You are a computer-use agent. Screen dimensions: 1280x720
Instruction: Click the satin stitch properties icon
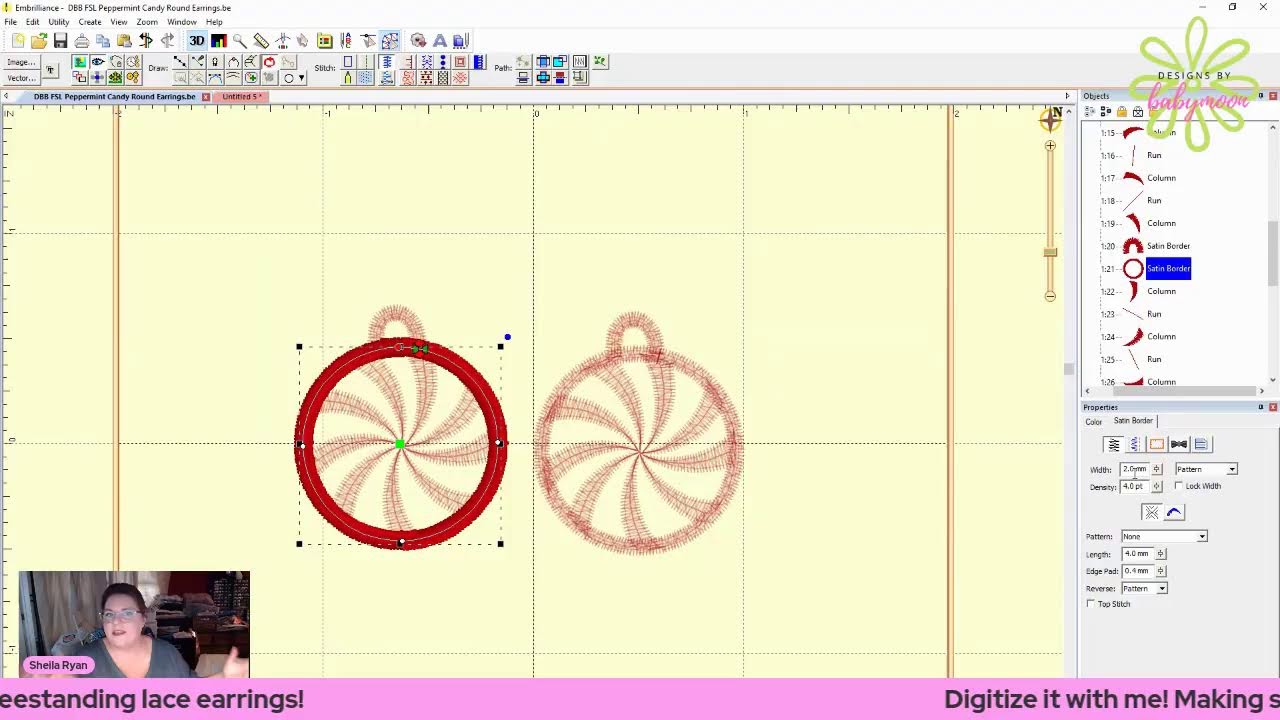1113,444
